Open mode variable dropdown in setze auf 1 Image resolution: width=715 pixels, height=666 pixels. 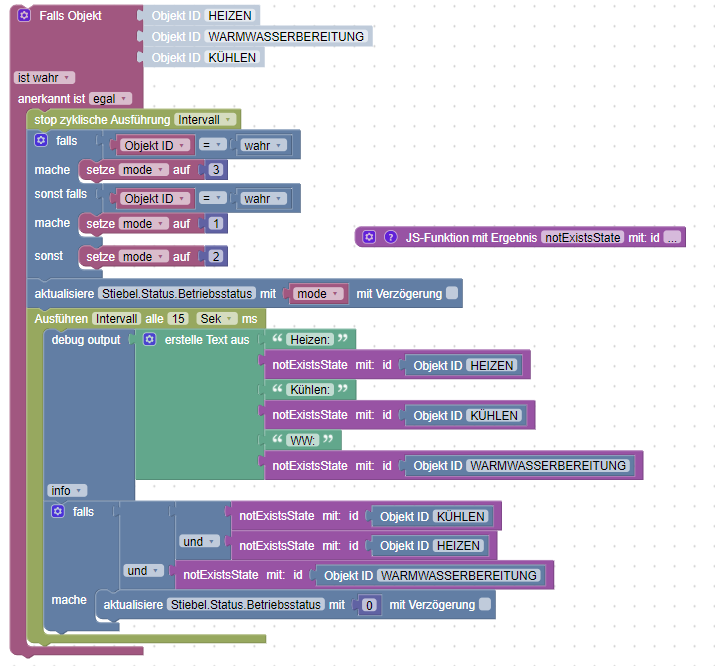point(144,223)
